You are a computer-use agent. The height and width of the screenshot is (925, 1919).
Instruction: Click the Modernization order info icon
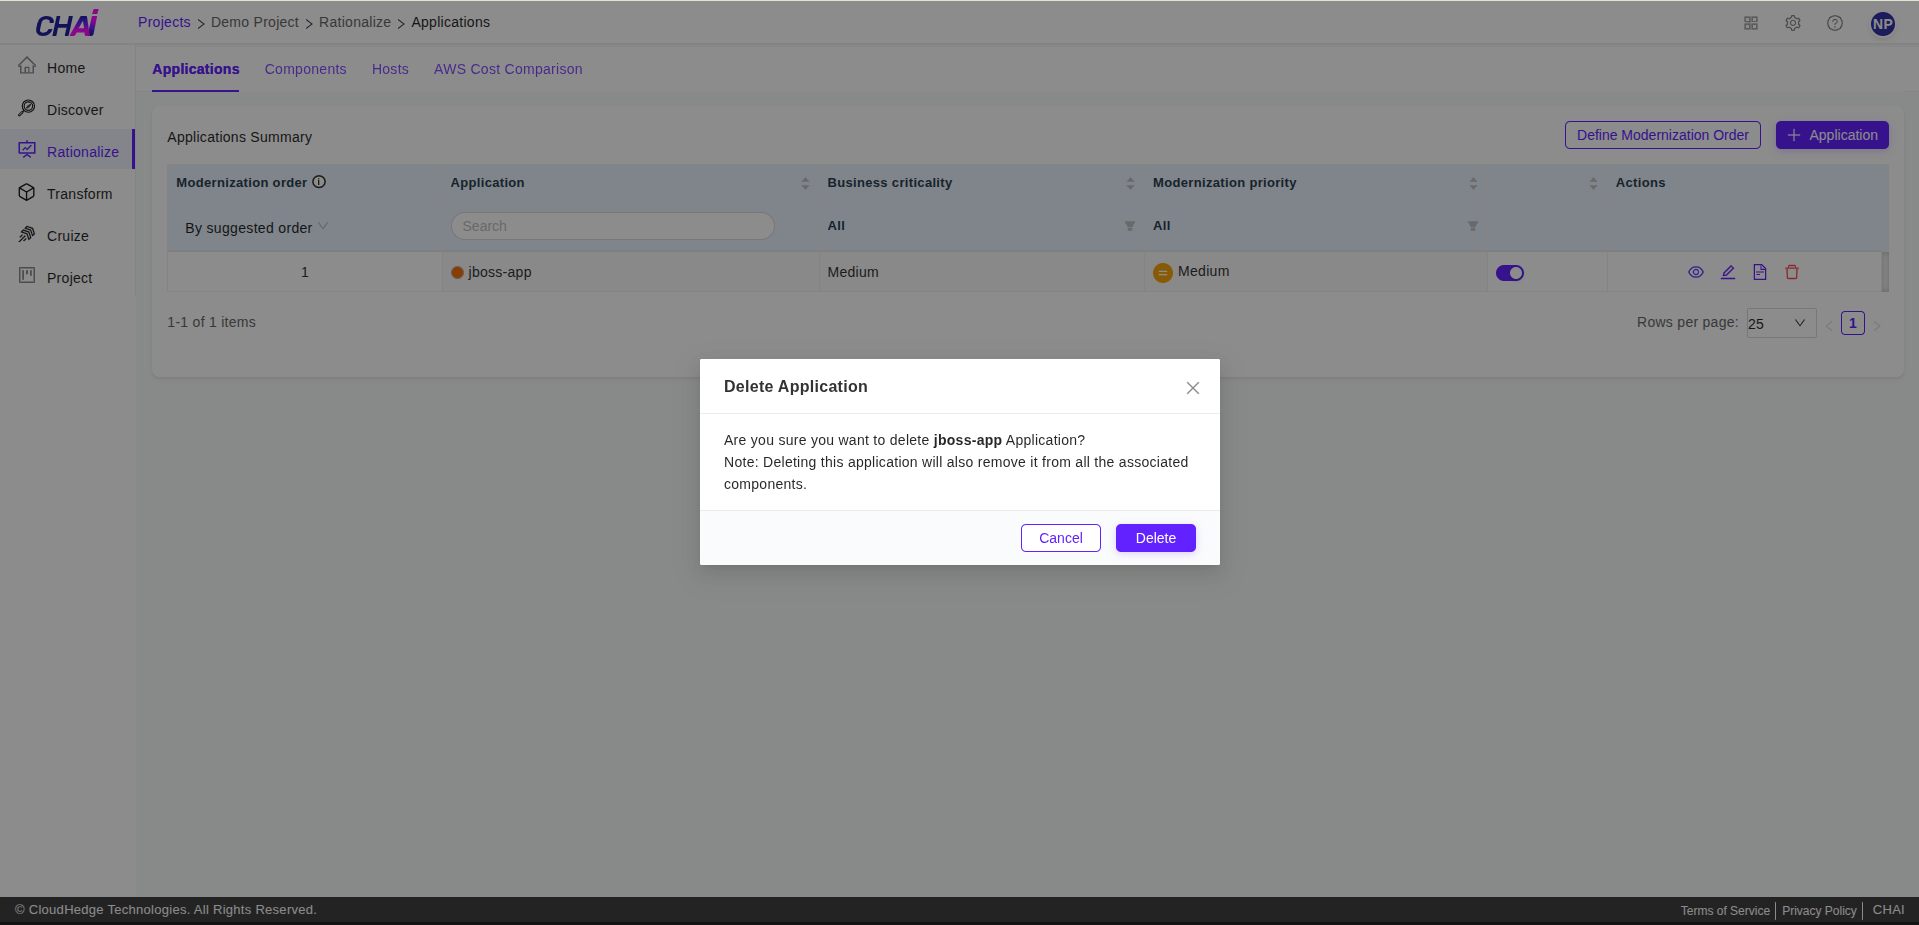(x=319, y=182)
